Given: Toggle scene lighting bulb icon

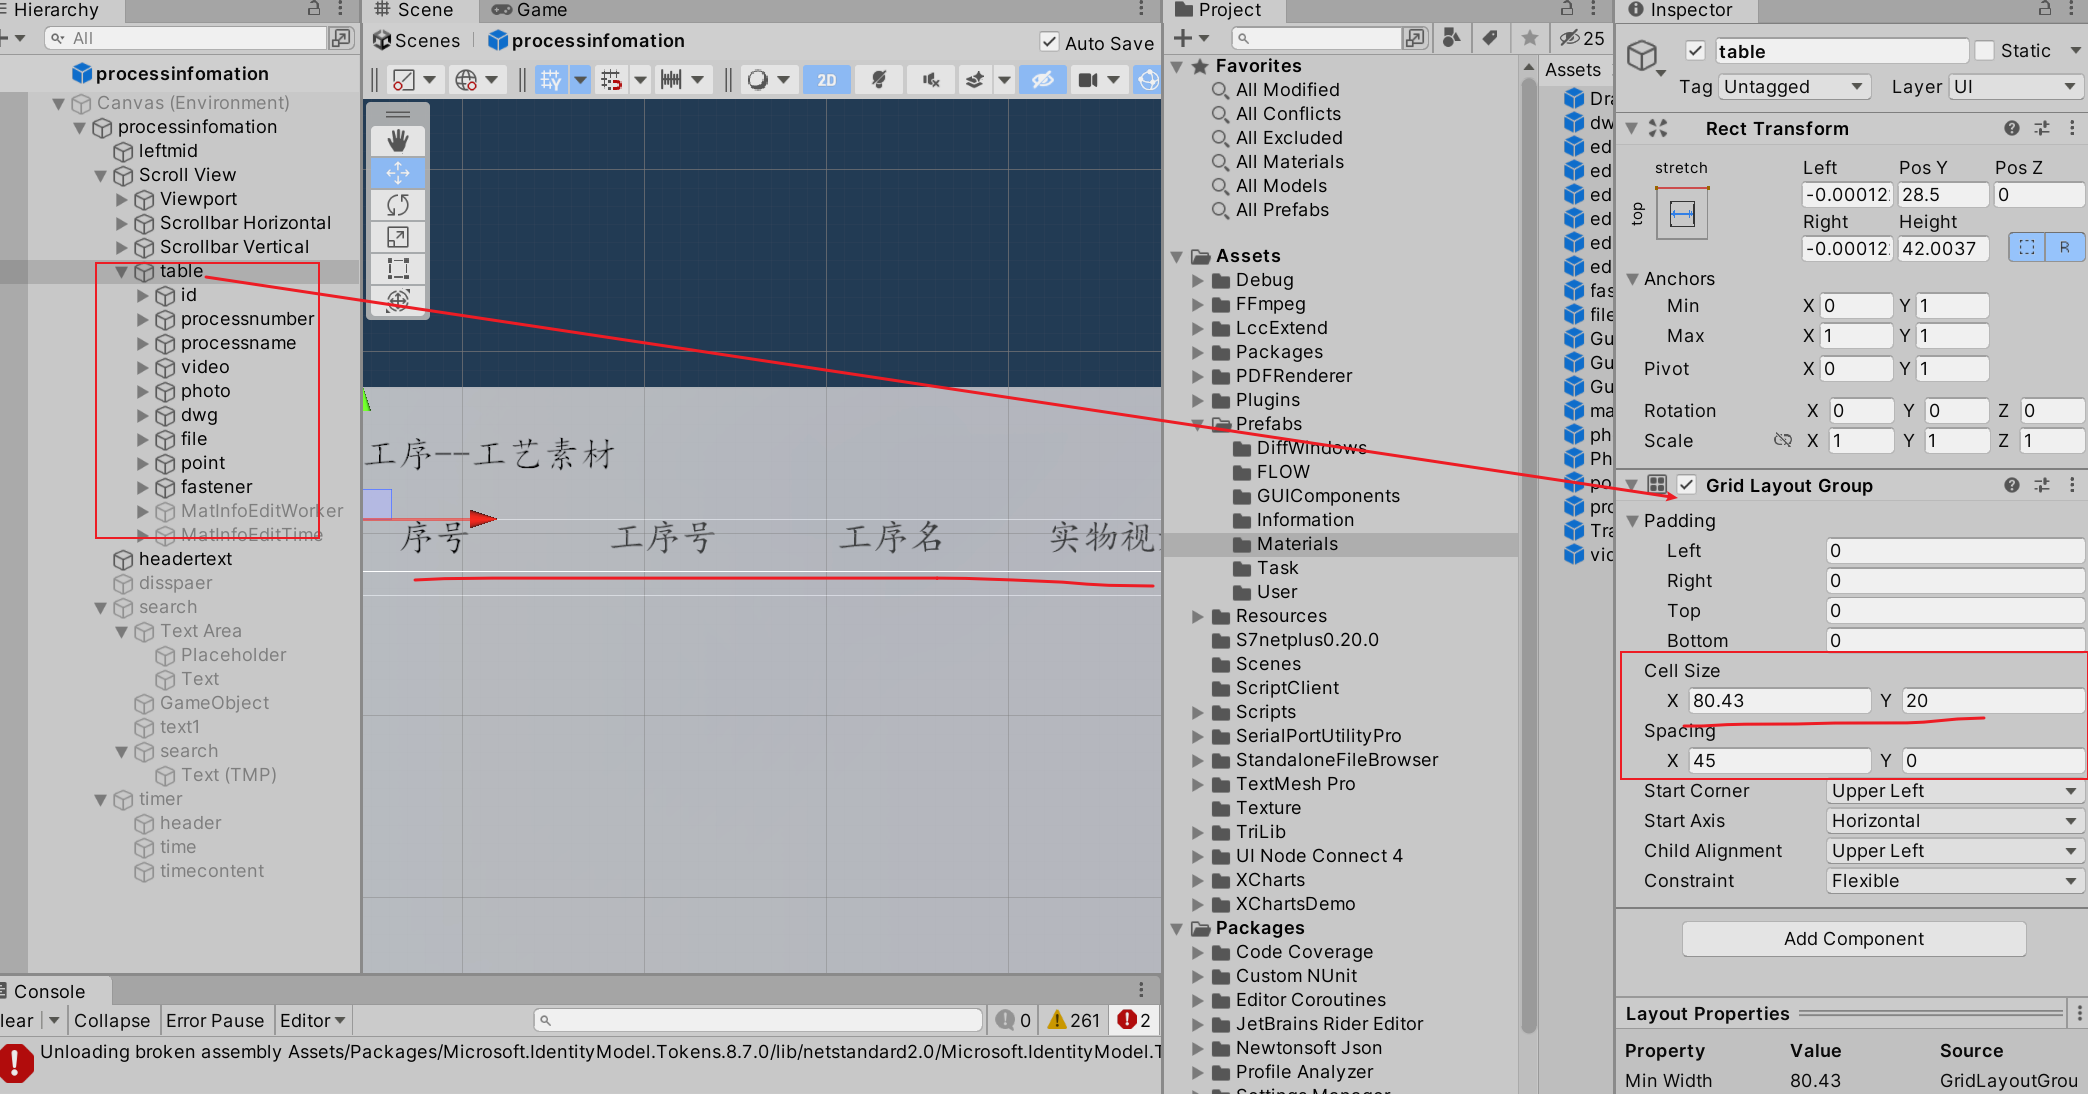Looking at the screenshot, I should tap(879, 80).
